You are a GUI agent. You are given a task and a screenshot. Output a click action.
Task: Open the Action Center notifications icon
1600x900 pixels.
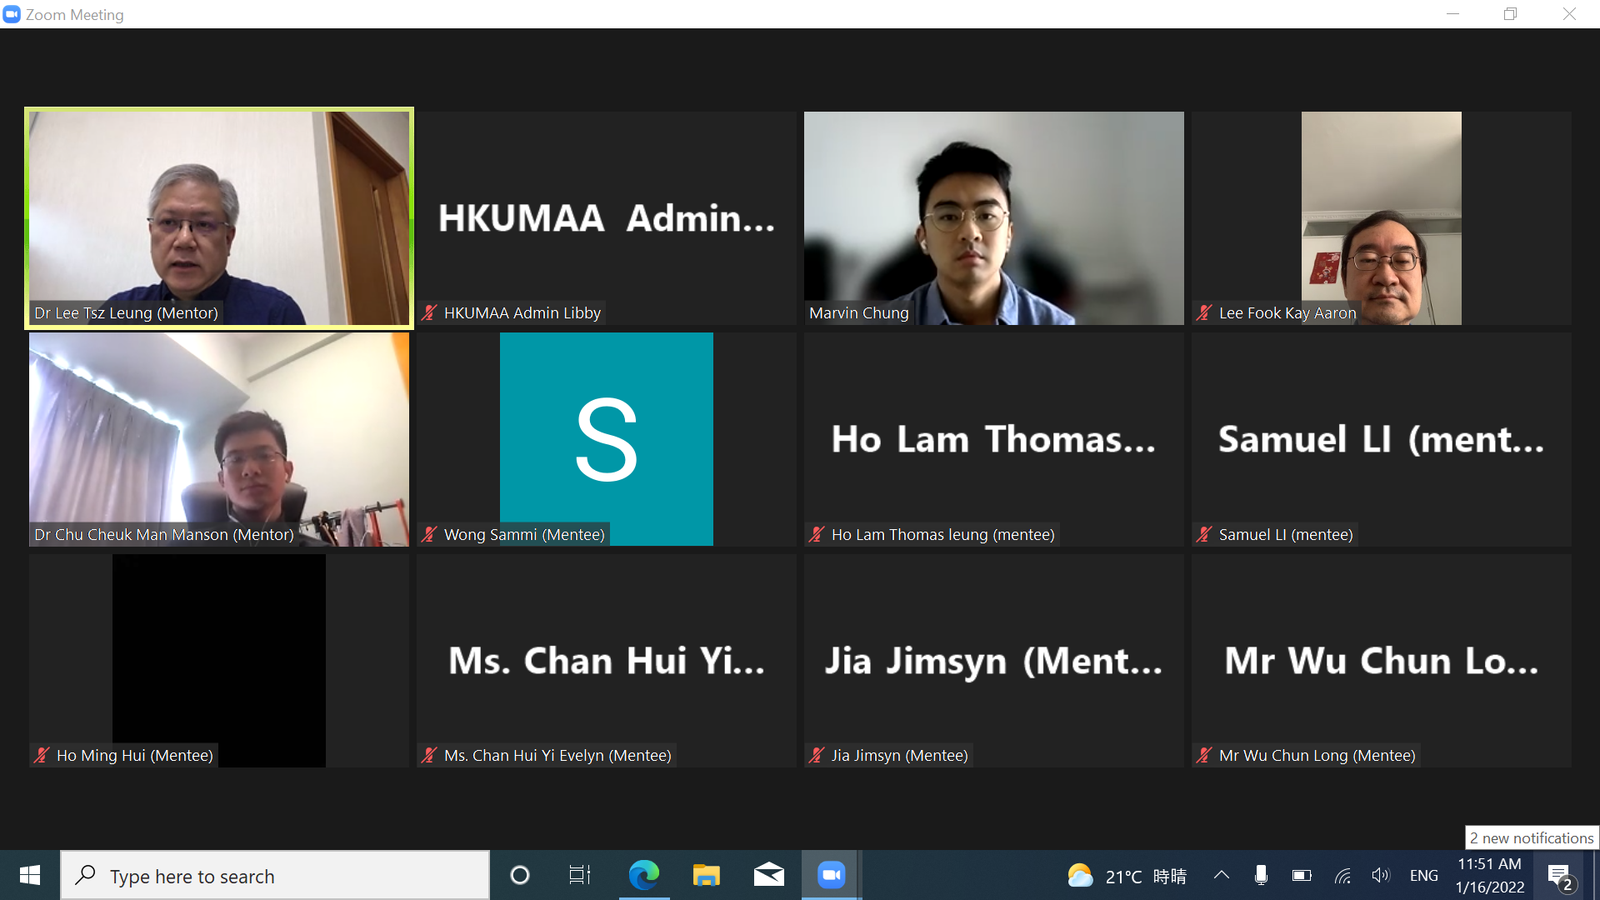(x=1562, y=877)
